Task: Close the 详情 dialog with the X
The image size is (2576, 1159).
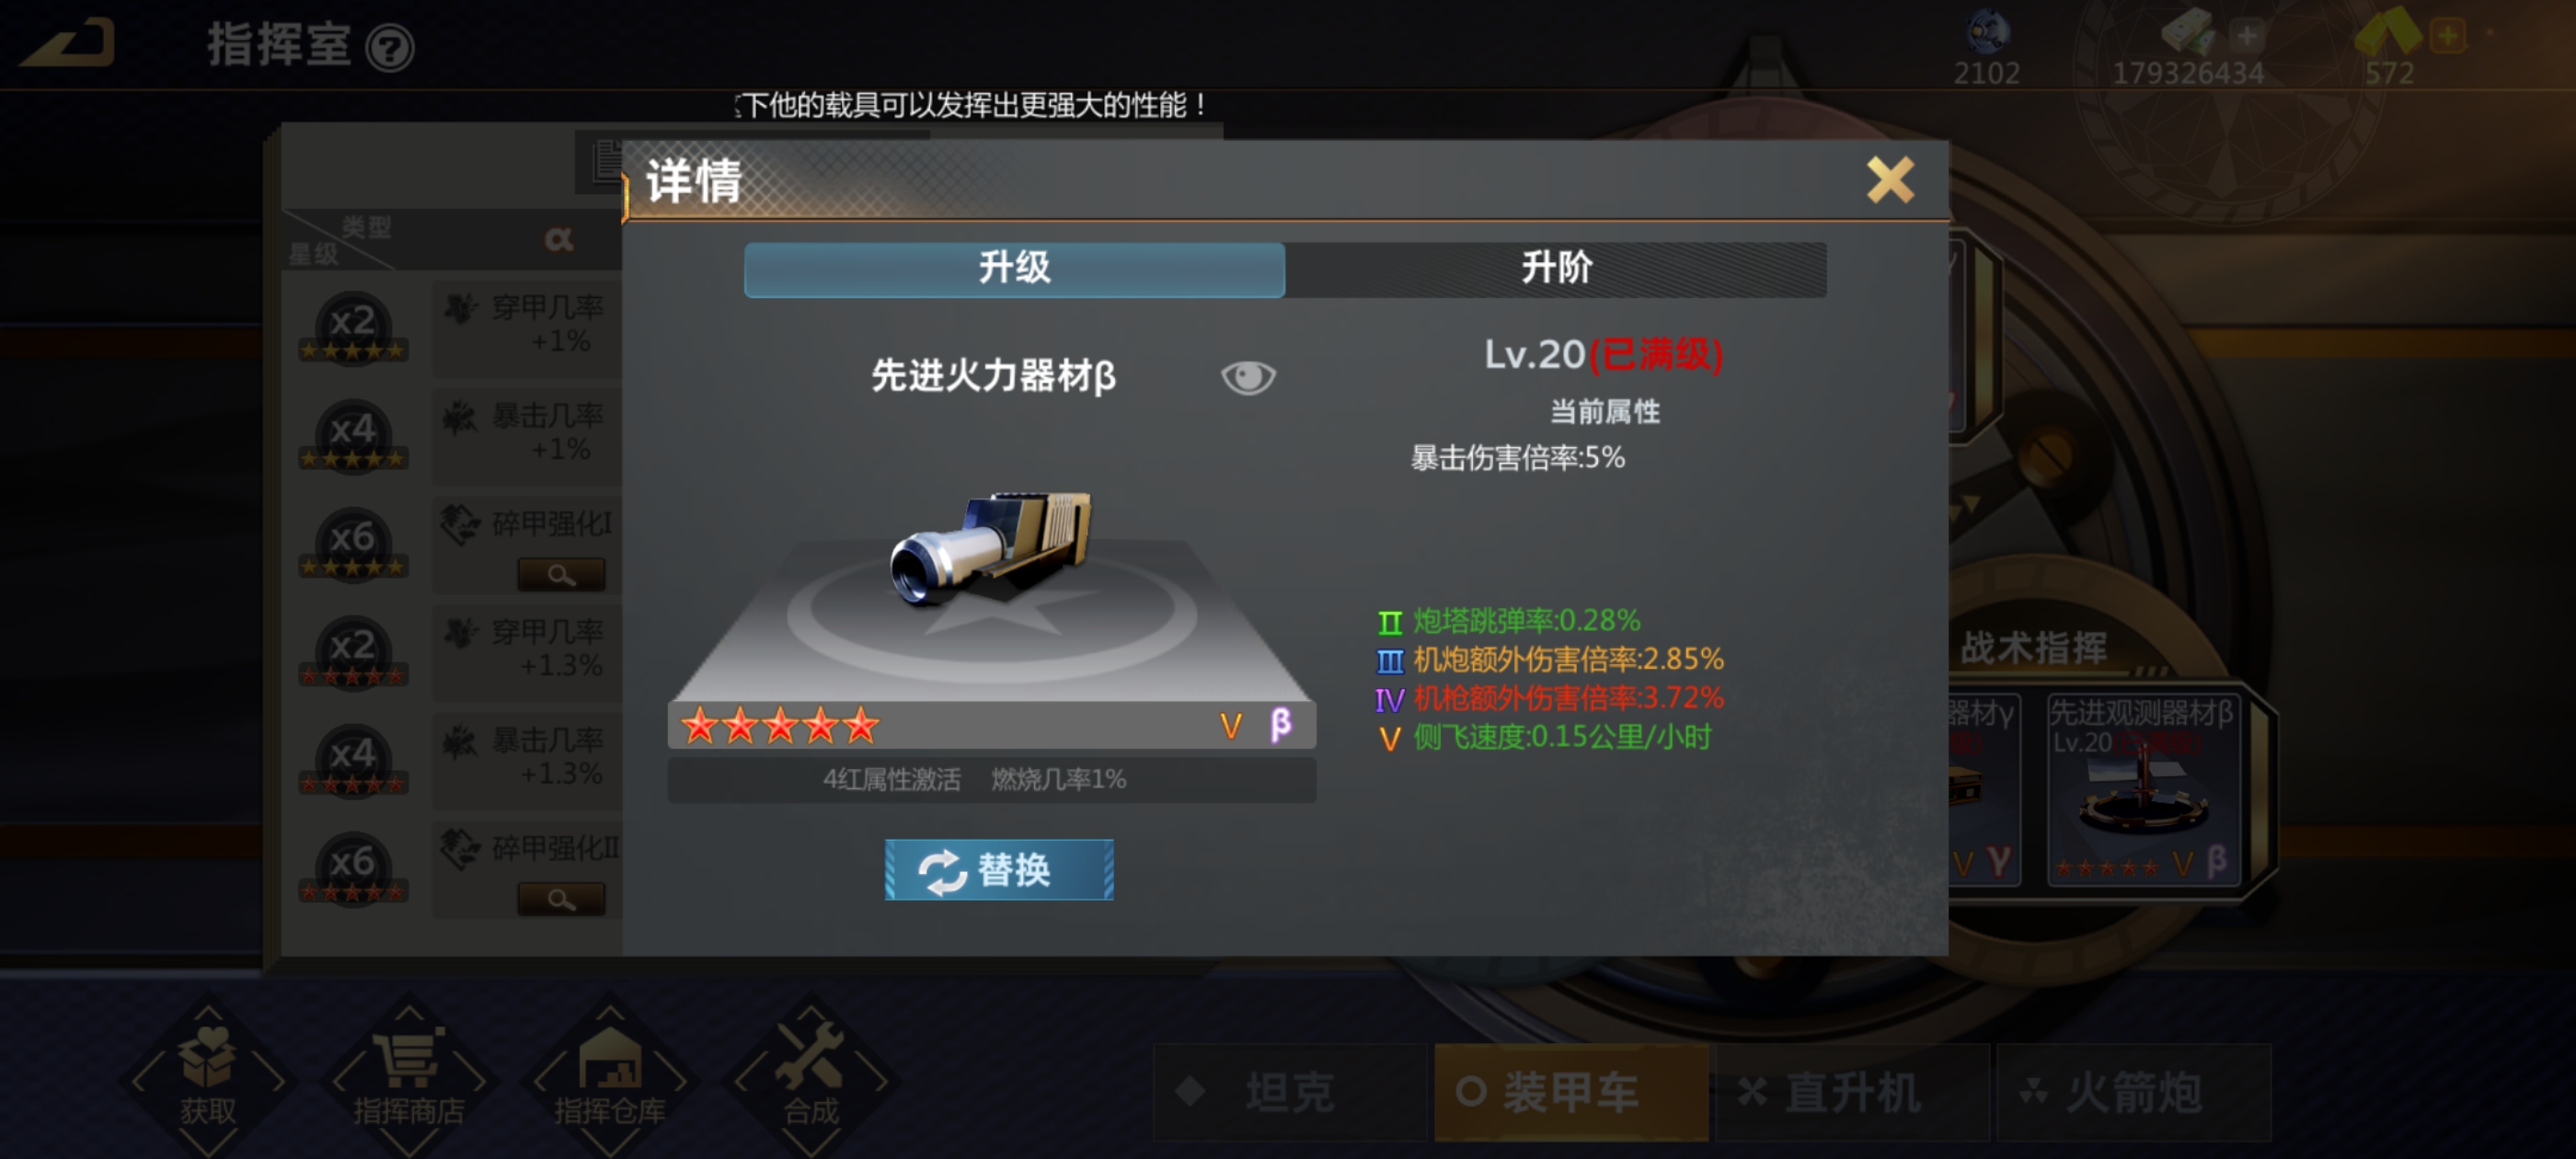Action: (x=1890, y=180)
